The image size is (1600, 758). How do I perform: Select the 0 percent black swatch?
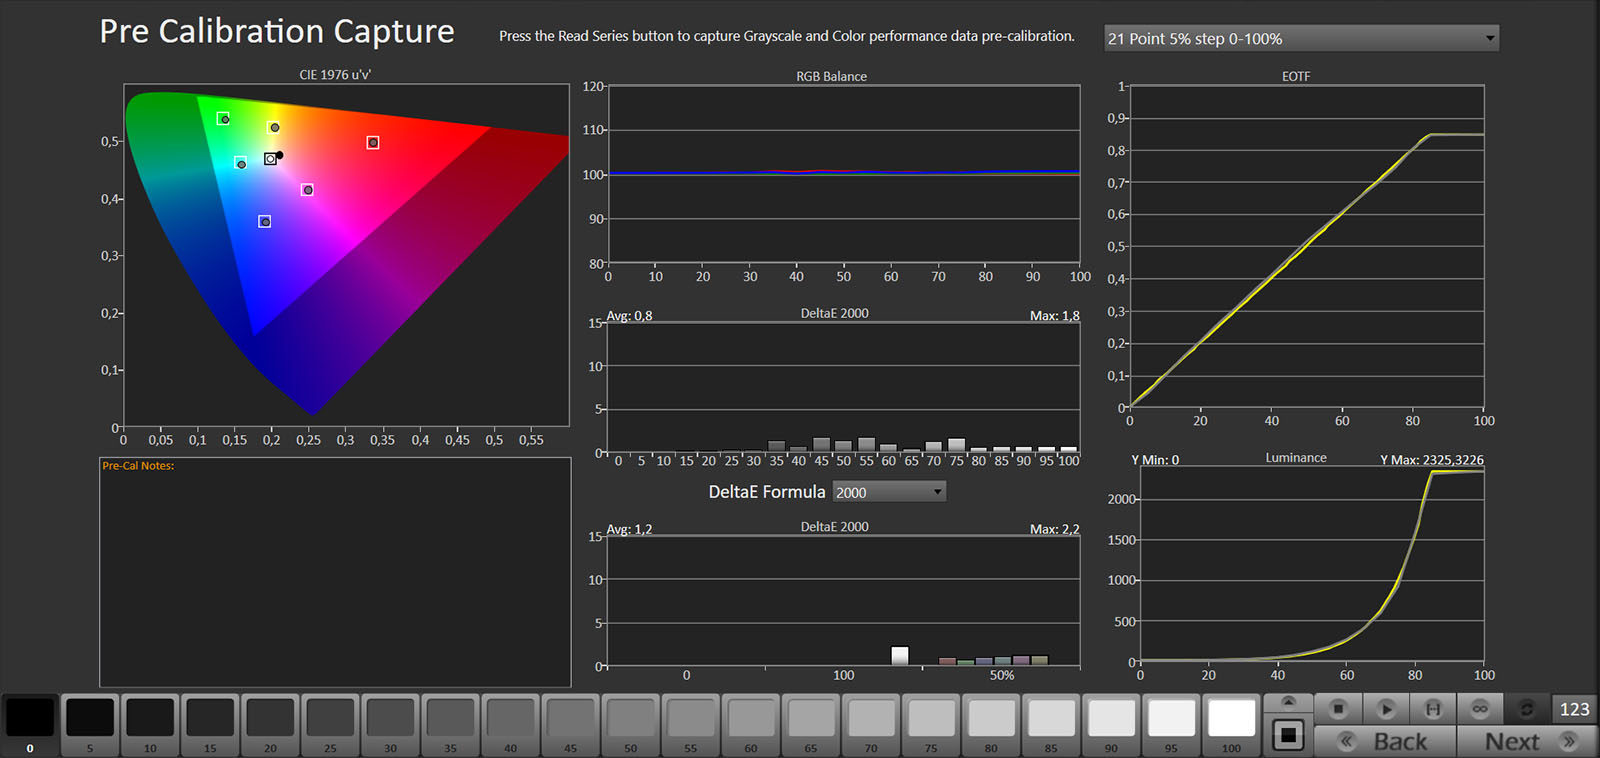(x=30, y=719)
